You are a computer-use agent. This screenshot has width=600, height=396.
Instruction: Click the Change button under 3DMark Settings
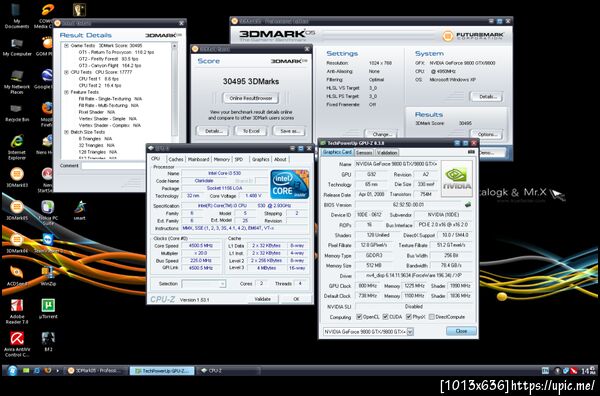382,134
